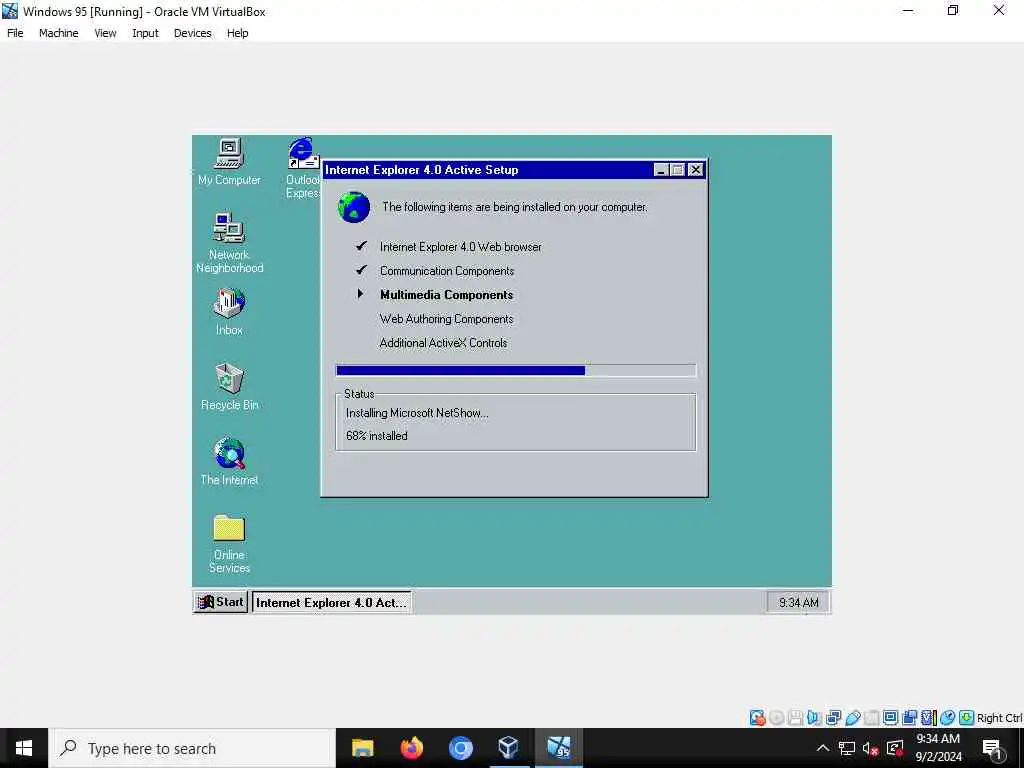Select the Recycle Bin icon

click(229, 387)
